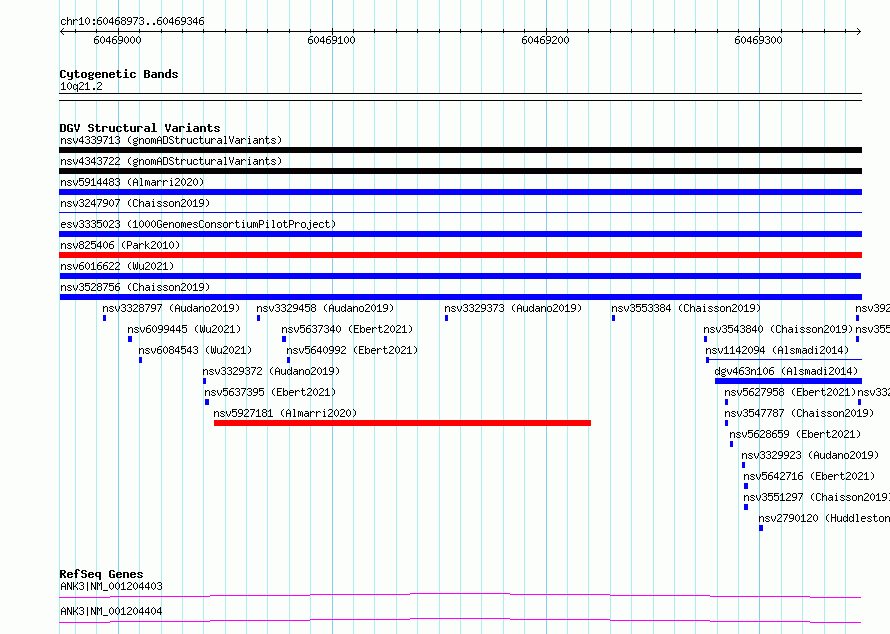Click nsv5627958 (Ebert2021) label

click(790, 392)
